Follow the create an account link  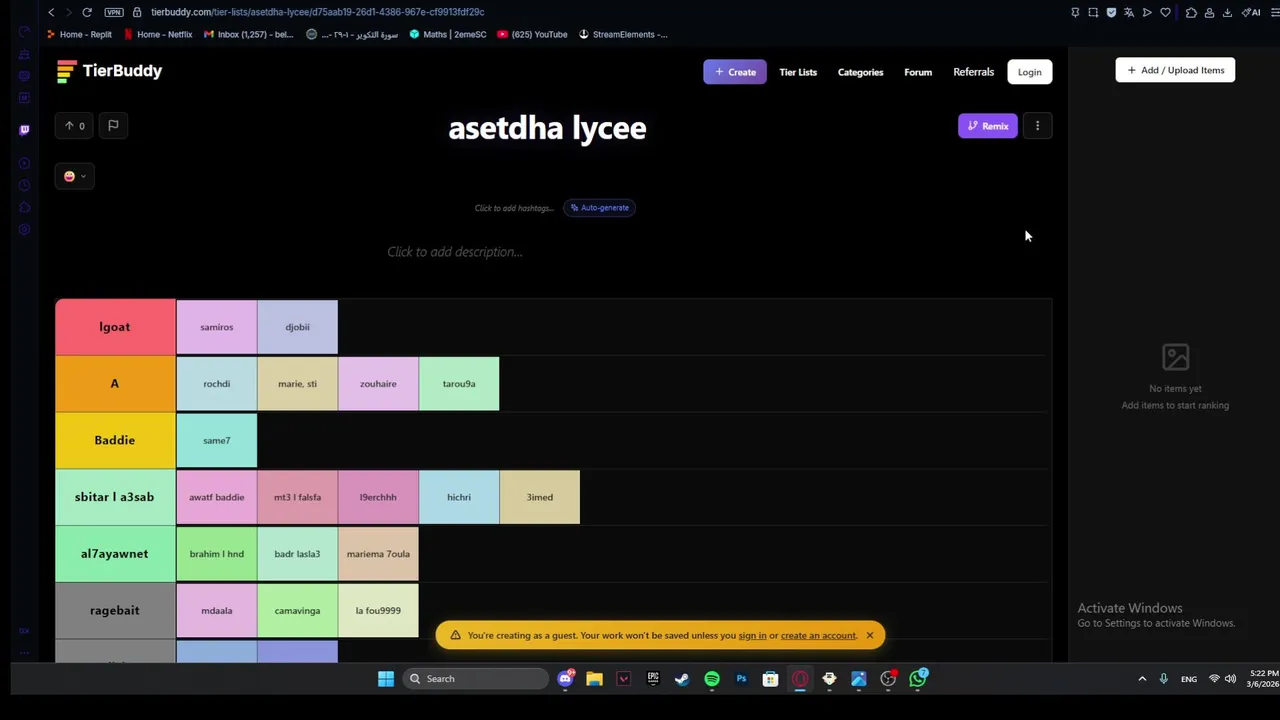pyautogui.click(x=818, y=636)
